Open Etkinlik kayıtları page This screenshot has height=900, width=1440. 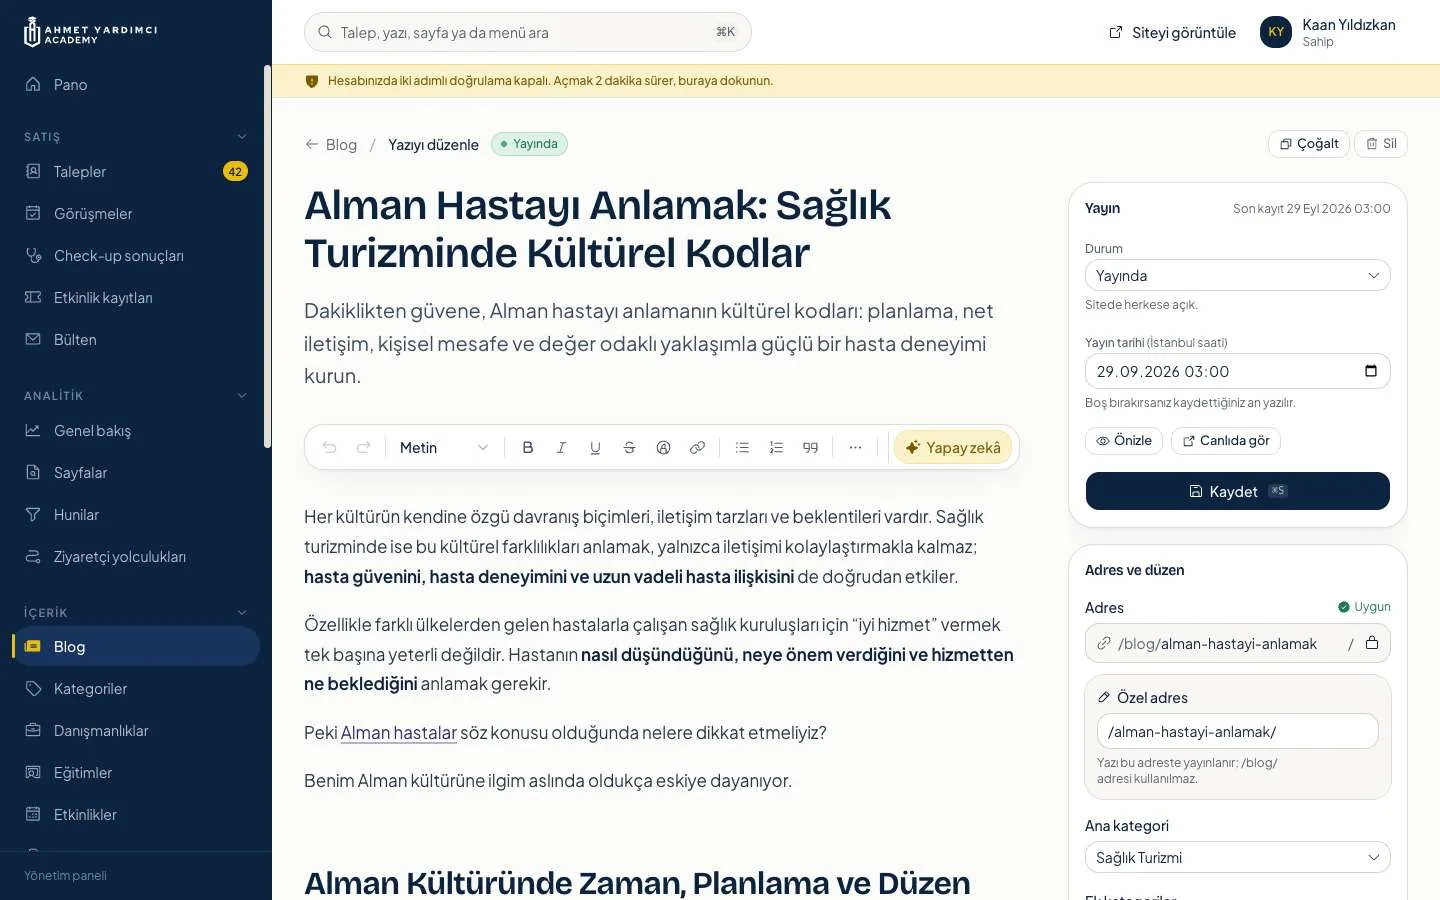[136, 298]
